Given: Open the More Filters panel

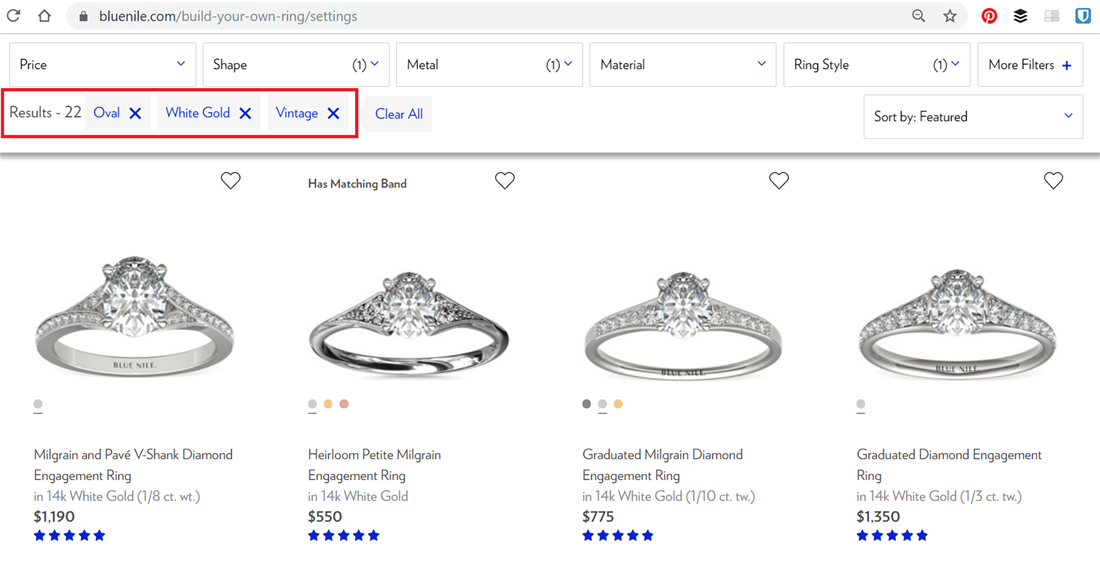Looking at the screenshot, I should point(1031,65).
